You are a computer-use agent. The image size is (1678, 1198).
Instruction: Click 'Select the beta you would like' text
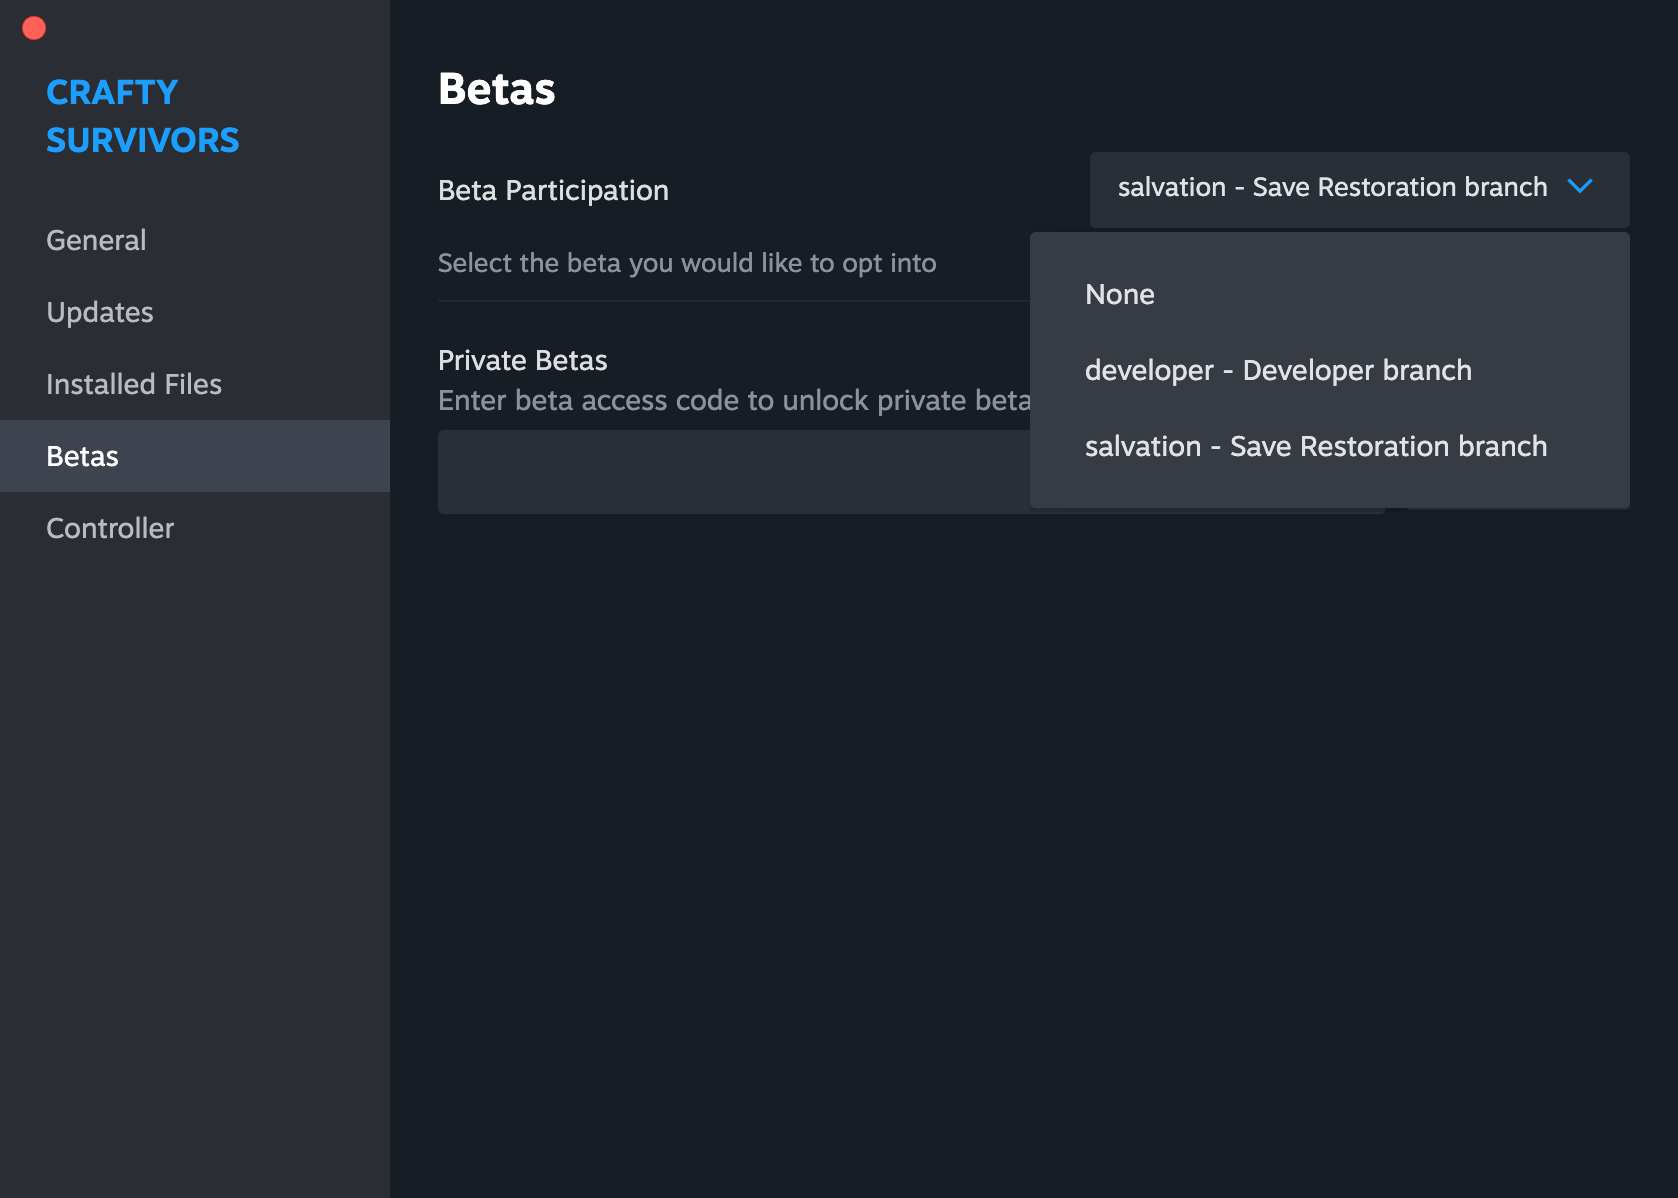tap(687, 263)
